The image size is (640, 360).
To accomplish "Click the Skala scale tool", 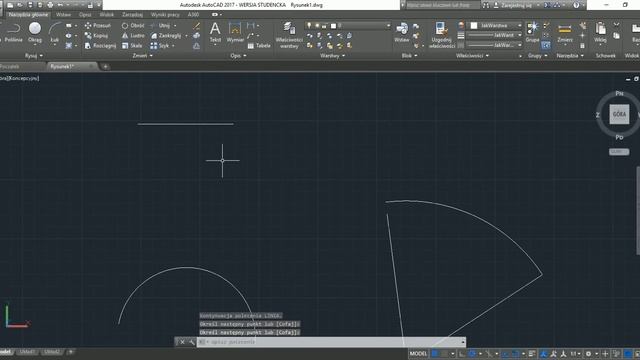I will pyautogui.click(x=132, y=46).
